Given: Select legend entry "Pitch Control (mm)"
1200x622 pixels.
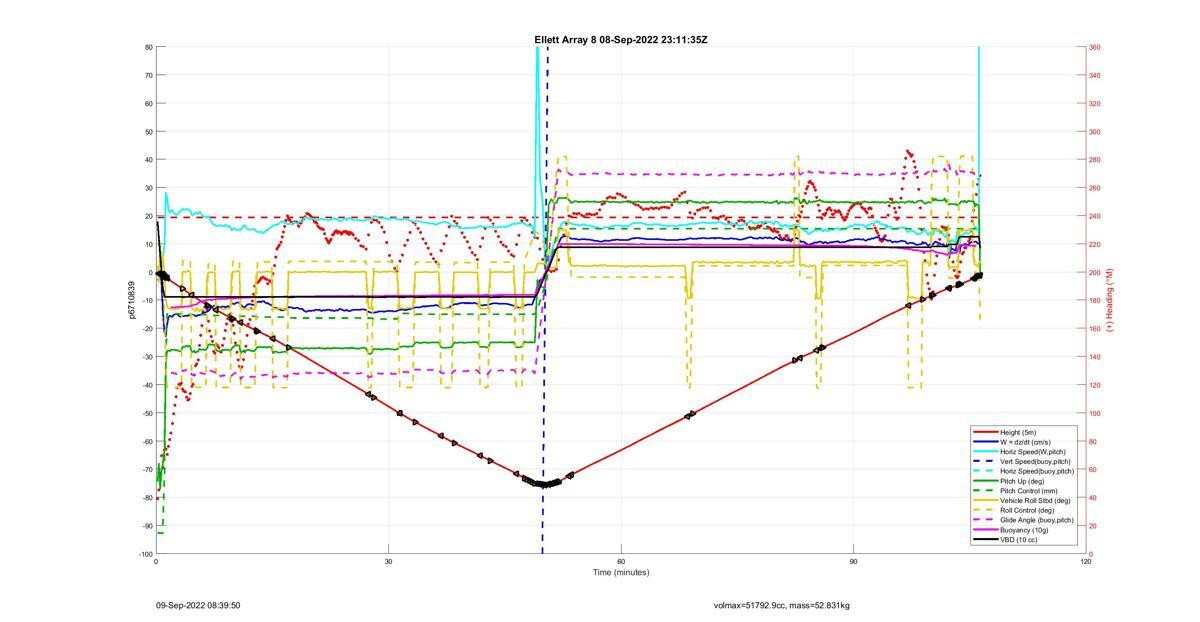Looking at the screenshot, I should 1029,491.
